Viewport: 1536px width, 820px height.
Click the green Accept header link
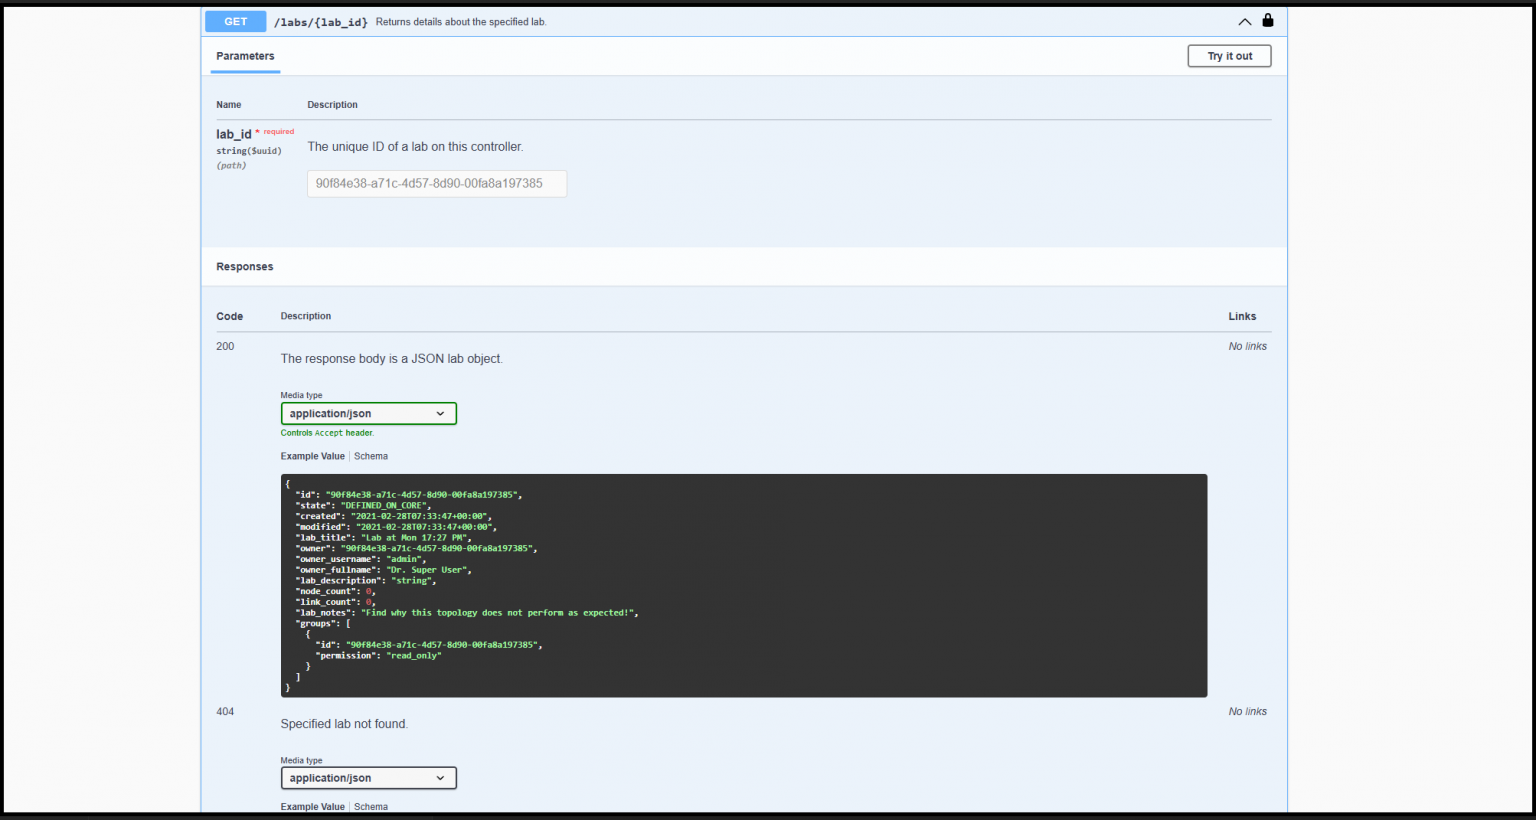click(x=329, y=433)
